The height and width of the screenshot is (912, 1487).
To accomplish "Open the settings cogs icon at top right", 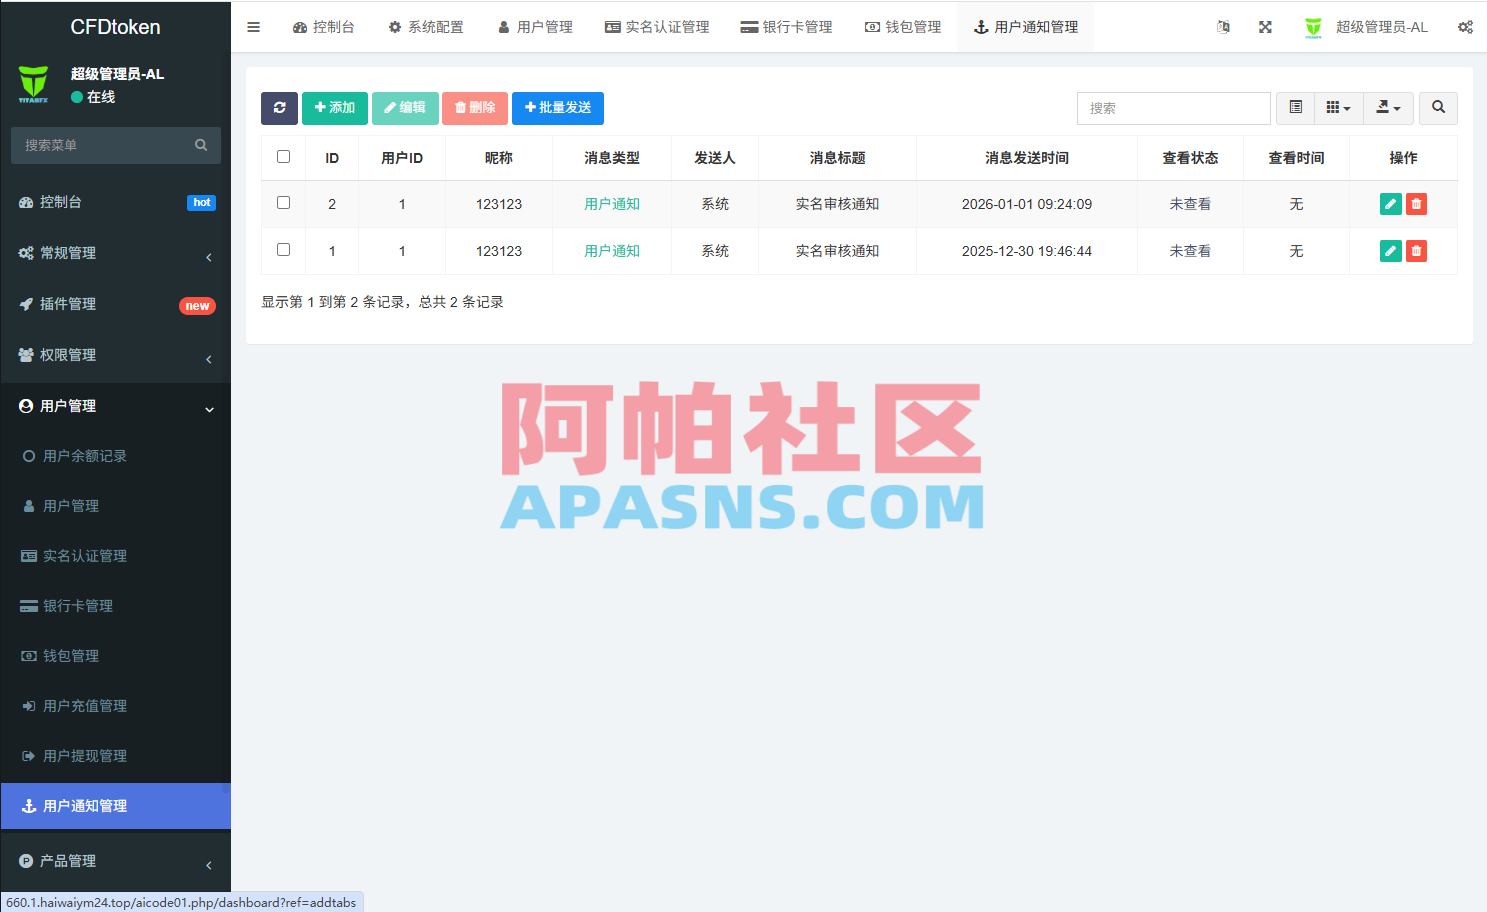I will click(1465, 27).
